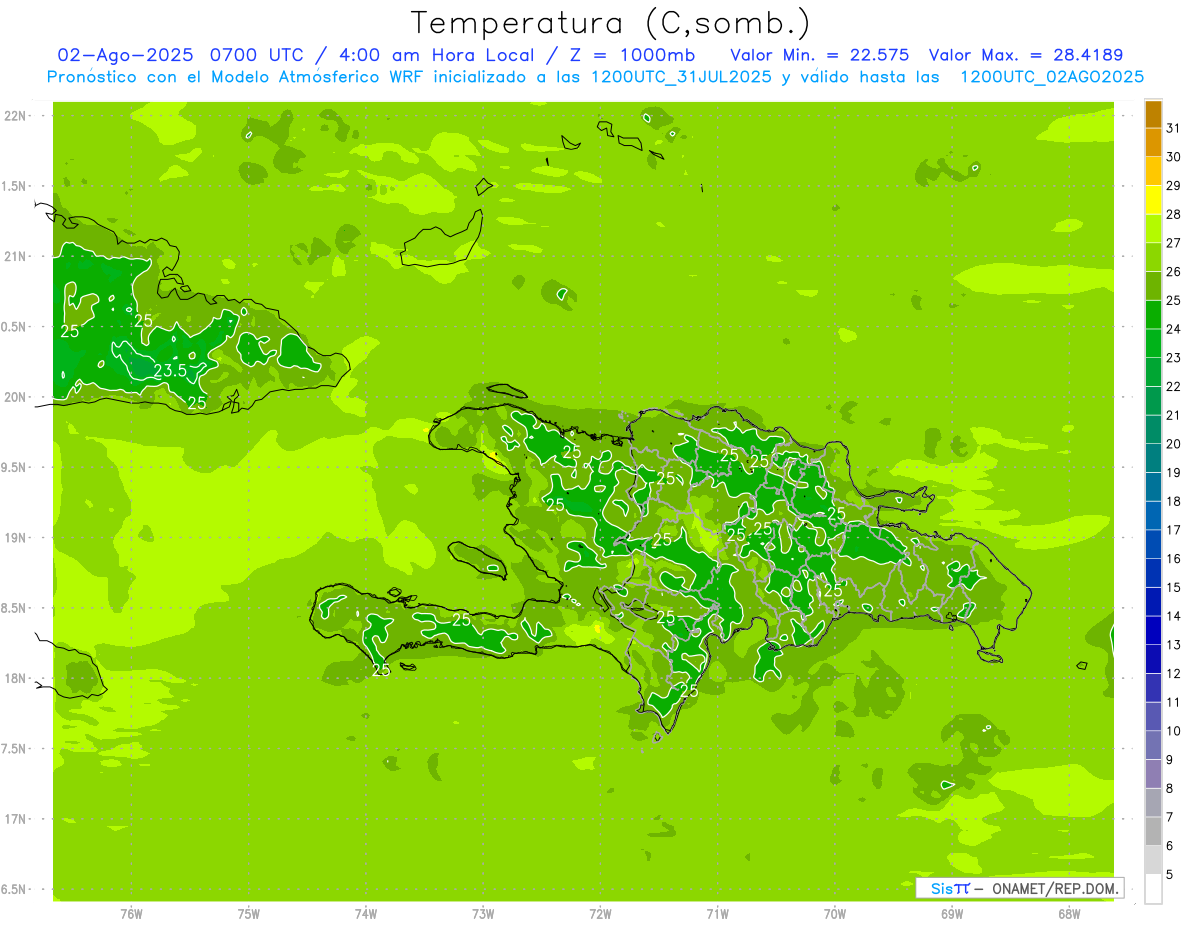Select the "Z = 1000mb" level text
This screenshot has width=1200, height=927.
click(x=632, y=55)
